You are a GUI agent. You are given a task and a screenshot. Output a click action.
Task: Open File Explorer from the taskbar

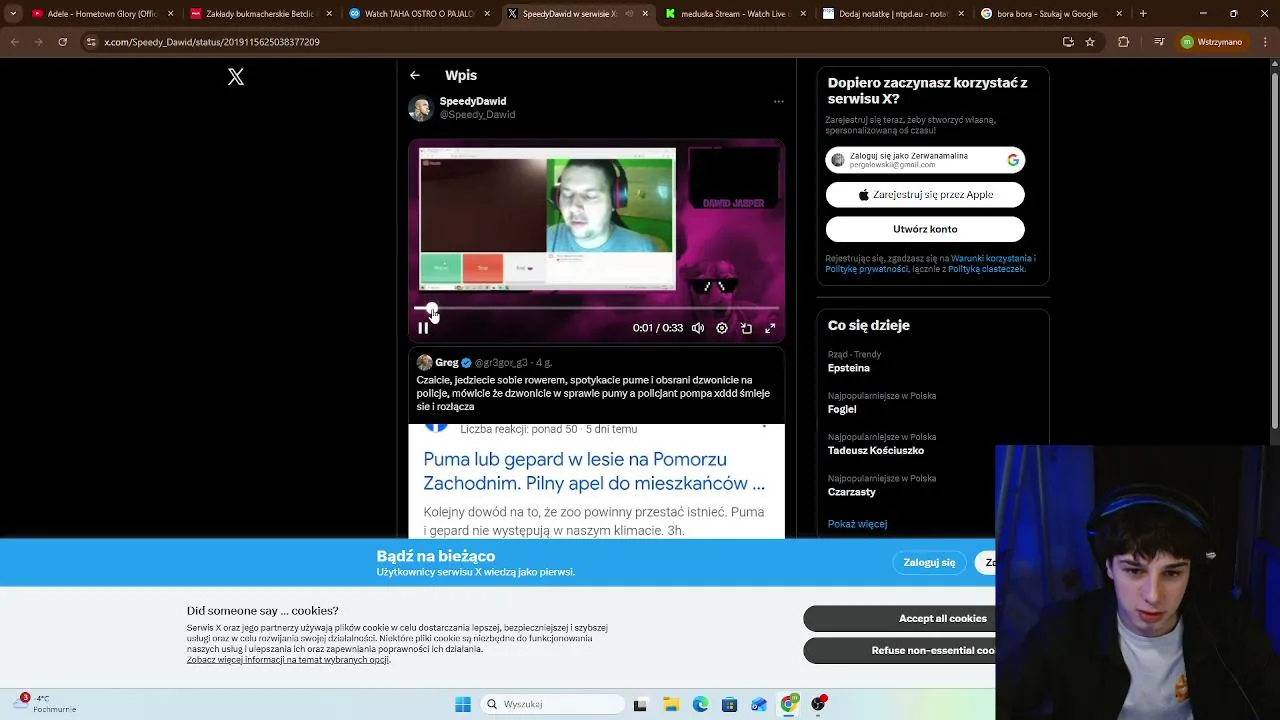(x=670, y=704)
